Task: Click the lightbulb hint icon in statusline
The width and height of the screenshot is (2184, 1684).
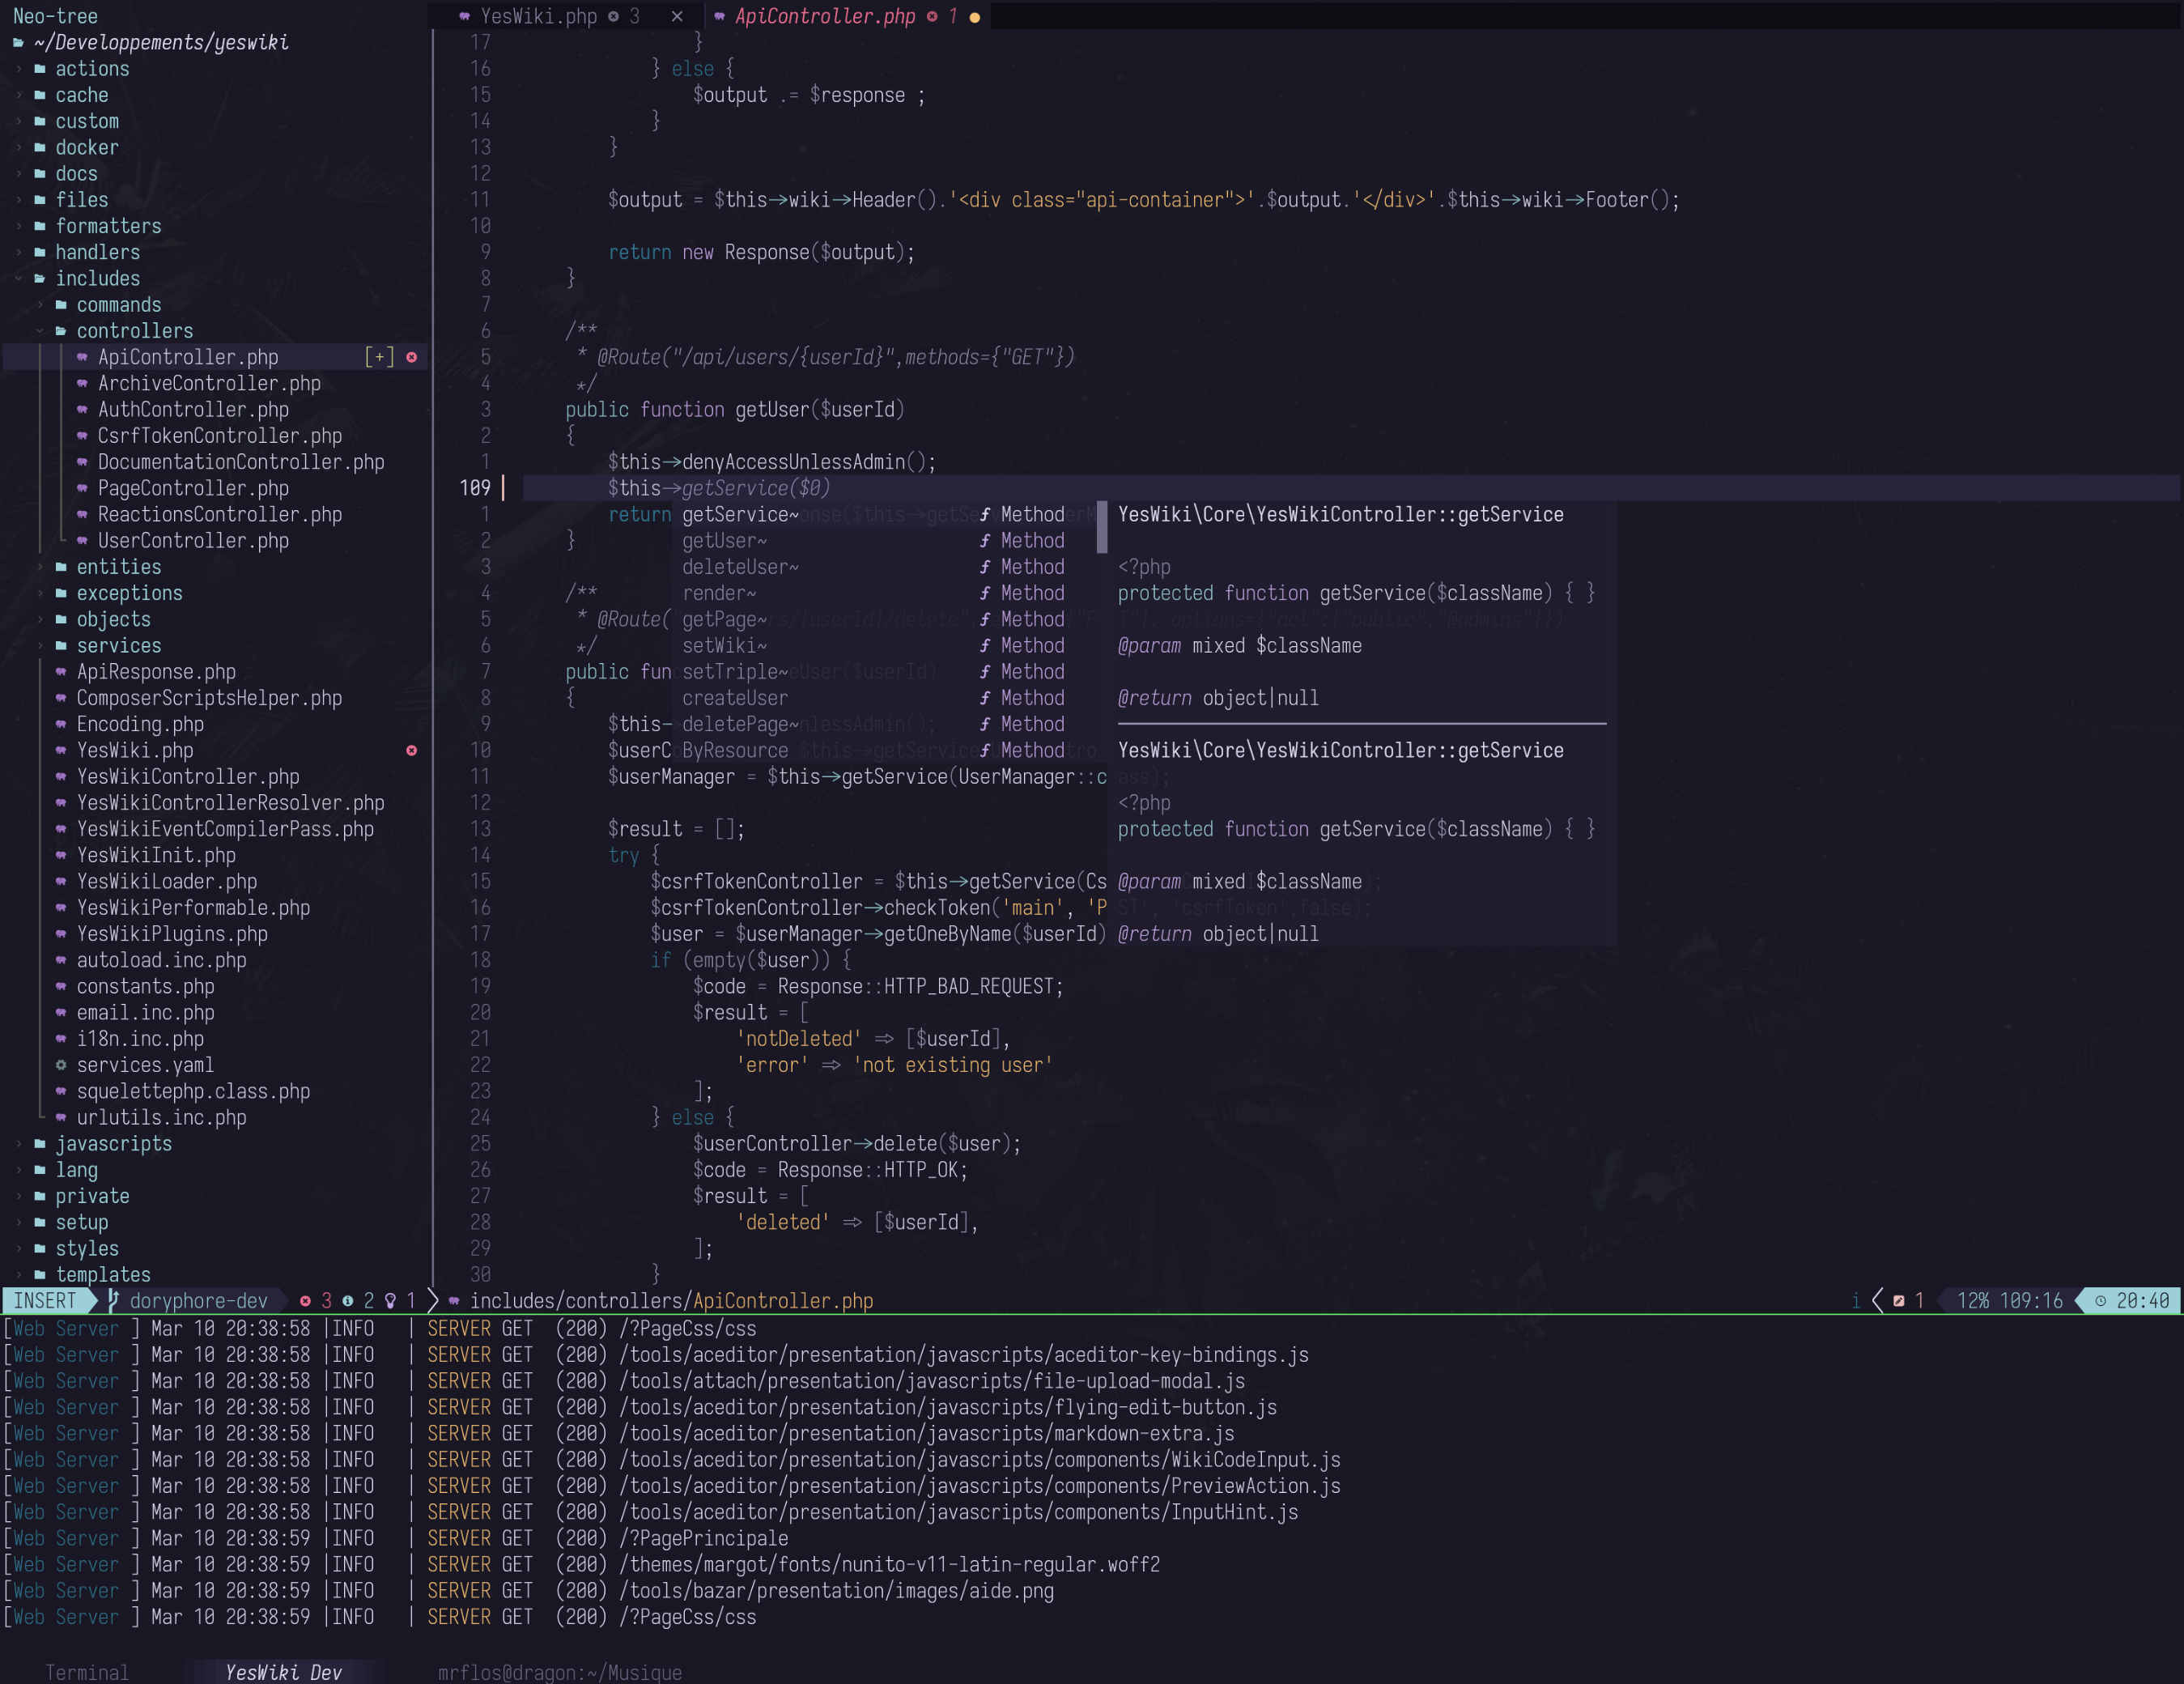Action: [x=390, y=1300]
